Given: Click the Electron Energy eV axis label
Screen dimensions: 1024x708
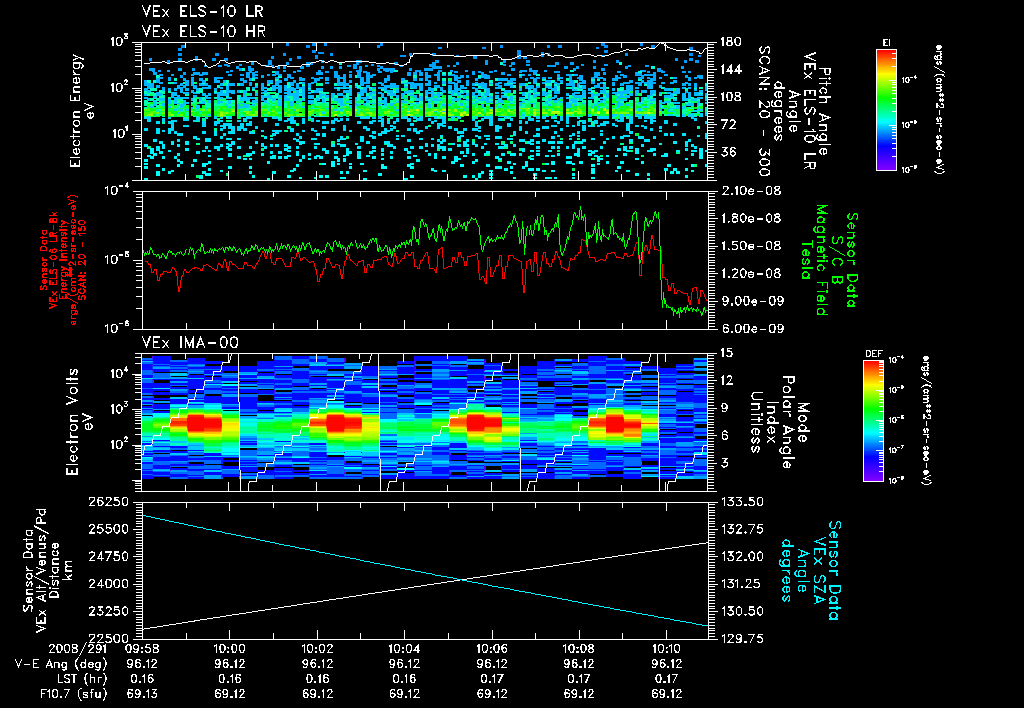Looking at the screenshot, I should pos(83,111).
